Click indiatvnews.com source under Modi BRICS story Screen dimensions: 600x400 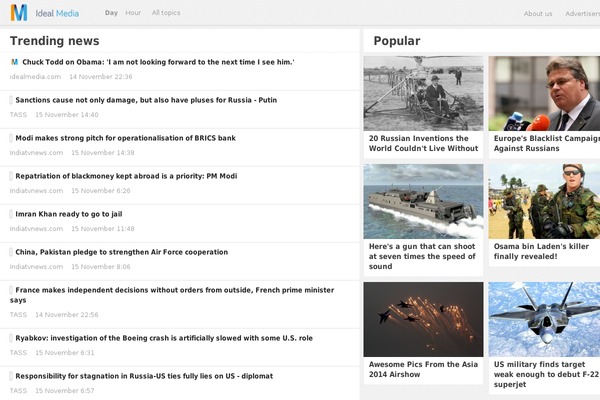pos(36,152)
